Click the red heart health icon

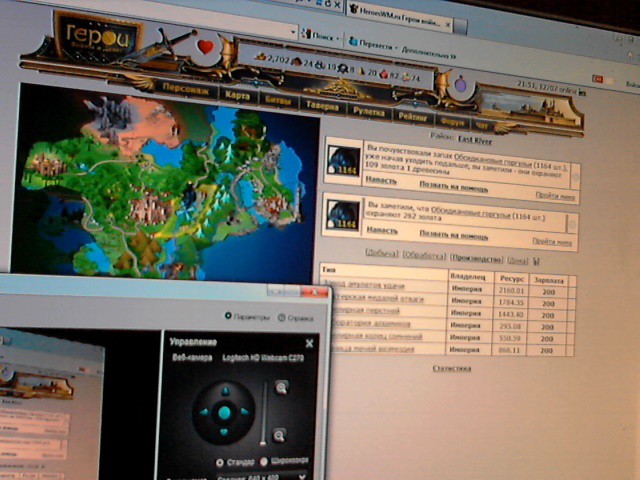click(x=205, y=47)
